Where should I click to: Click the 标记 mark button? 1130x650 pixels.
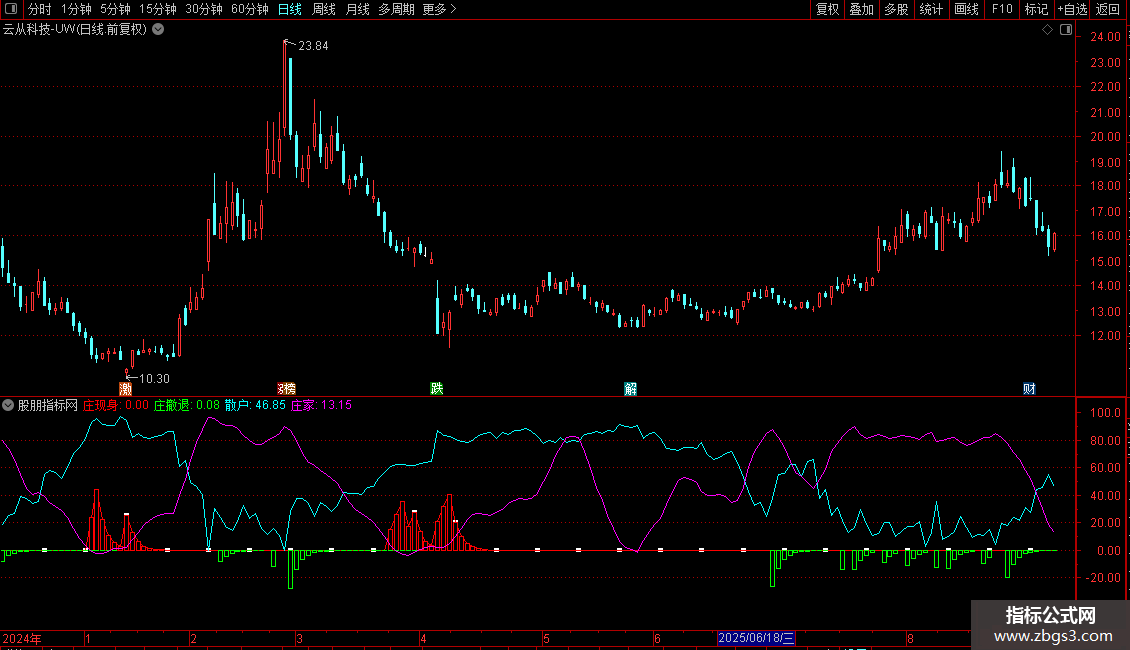tap(1036, 9)
